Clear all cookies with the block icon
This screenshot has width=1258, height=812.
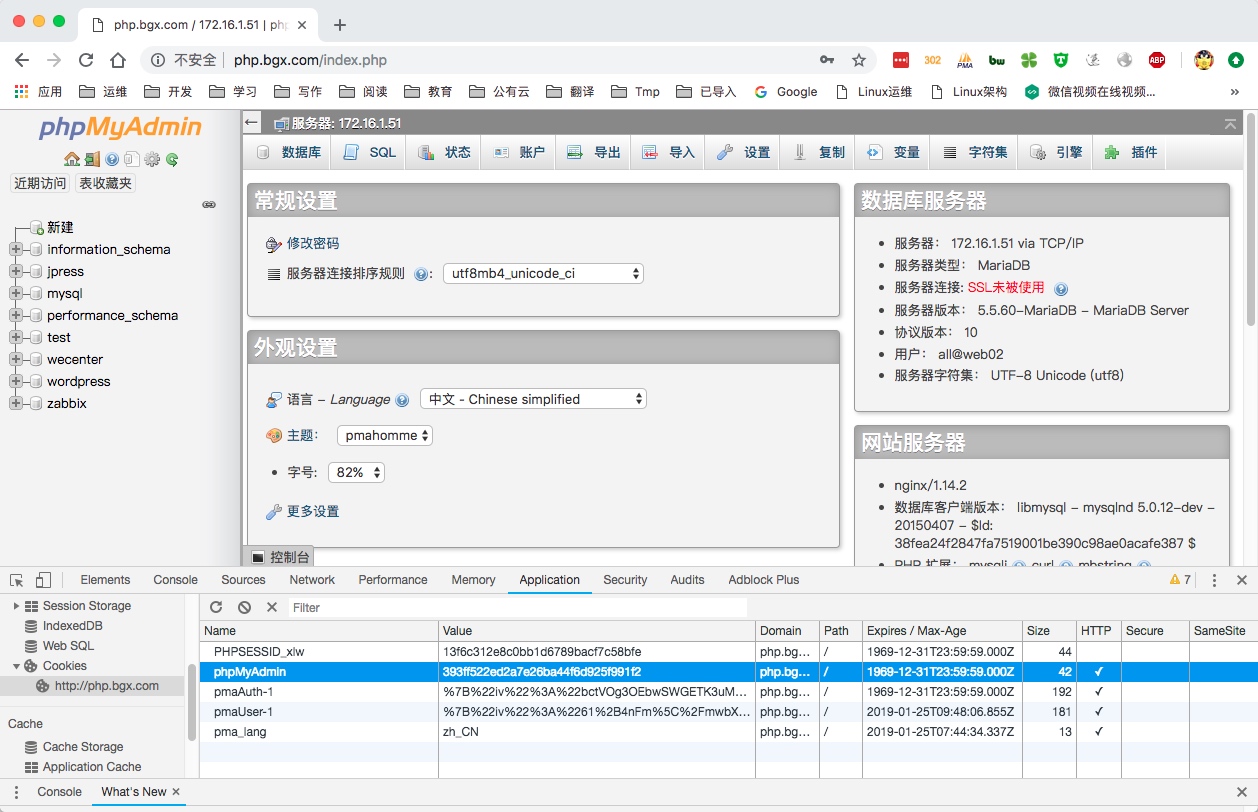click(244, 607)
